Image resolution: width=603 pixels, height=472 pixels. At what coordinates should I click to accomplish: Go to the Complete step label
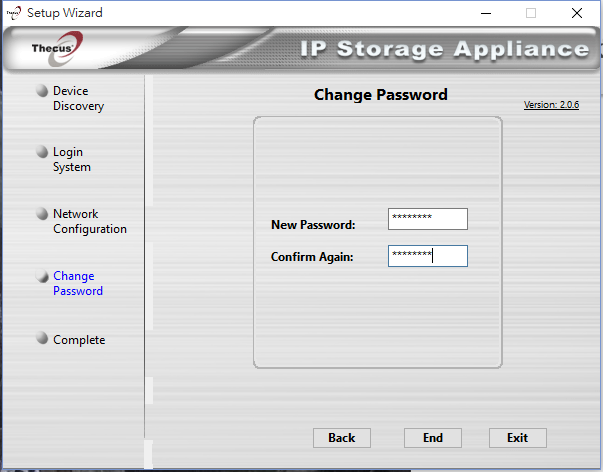(79, 340)
